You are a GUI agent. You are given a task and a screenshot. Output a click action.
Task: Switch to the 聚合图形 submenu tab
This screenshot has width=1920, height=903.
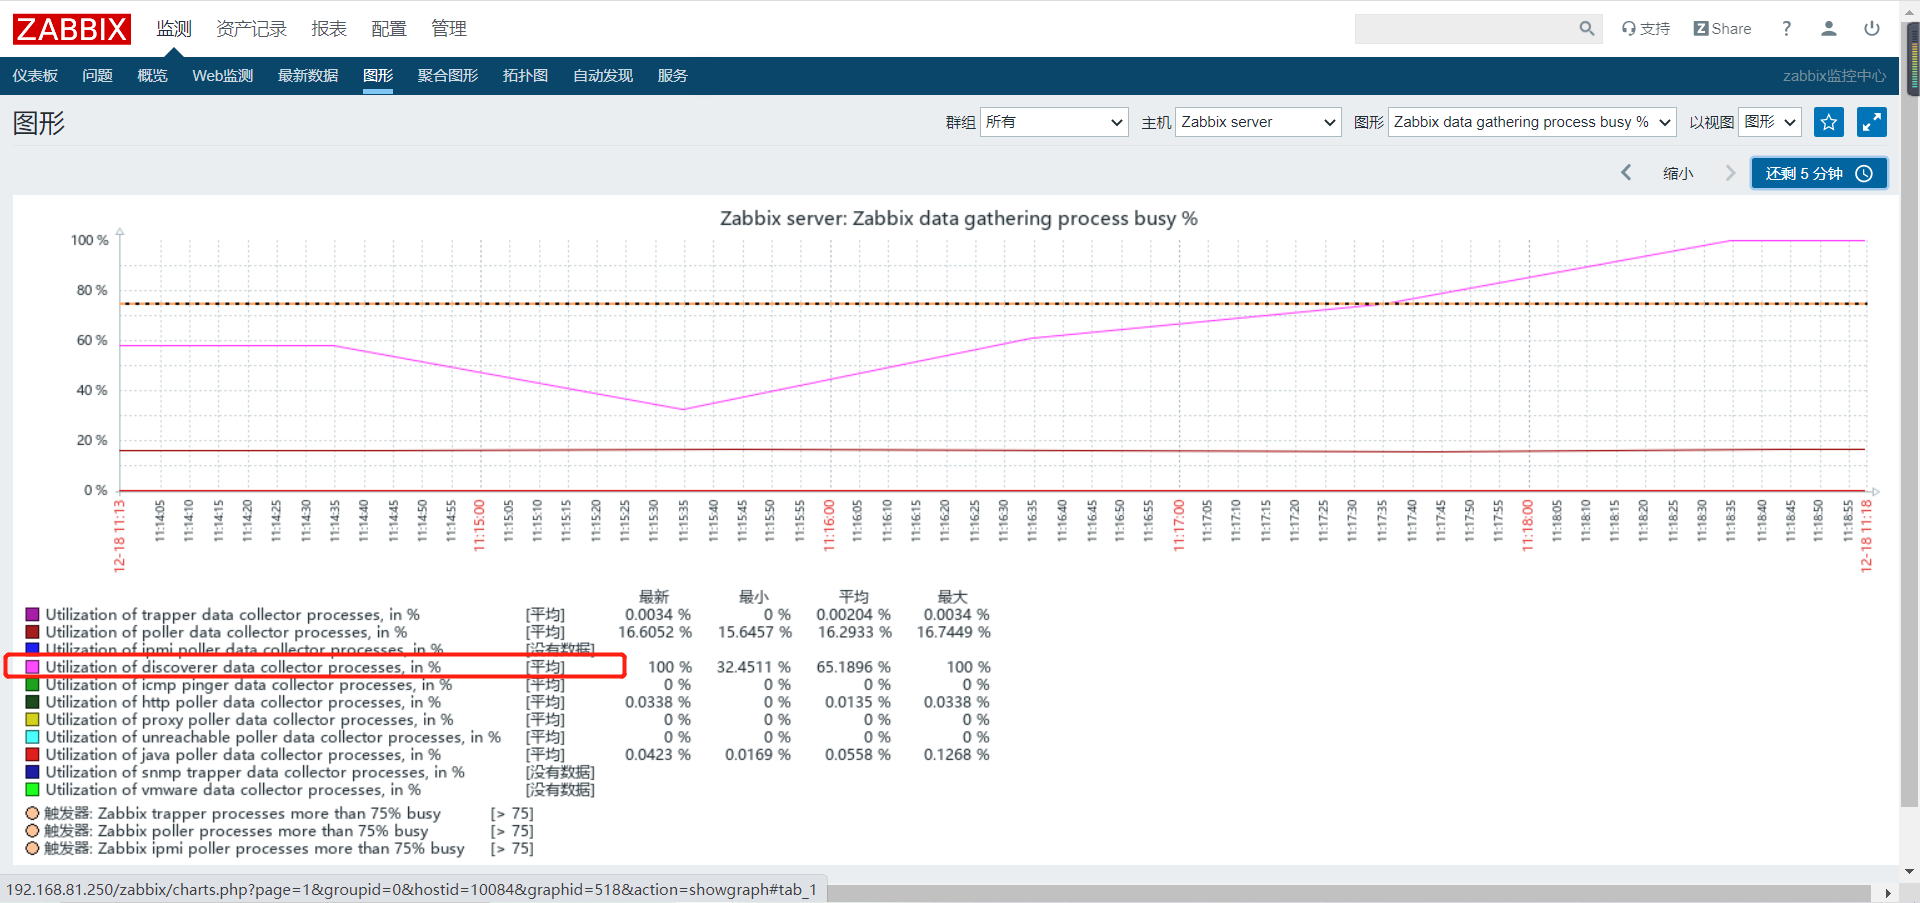[x=448, y=76]
